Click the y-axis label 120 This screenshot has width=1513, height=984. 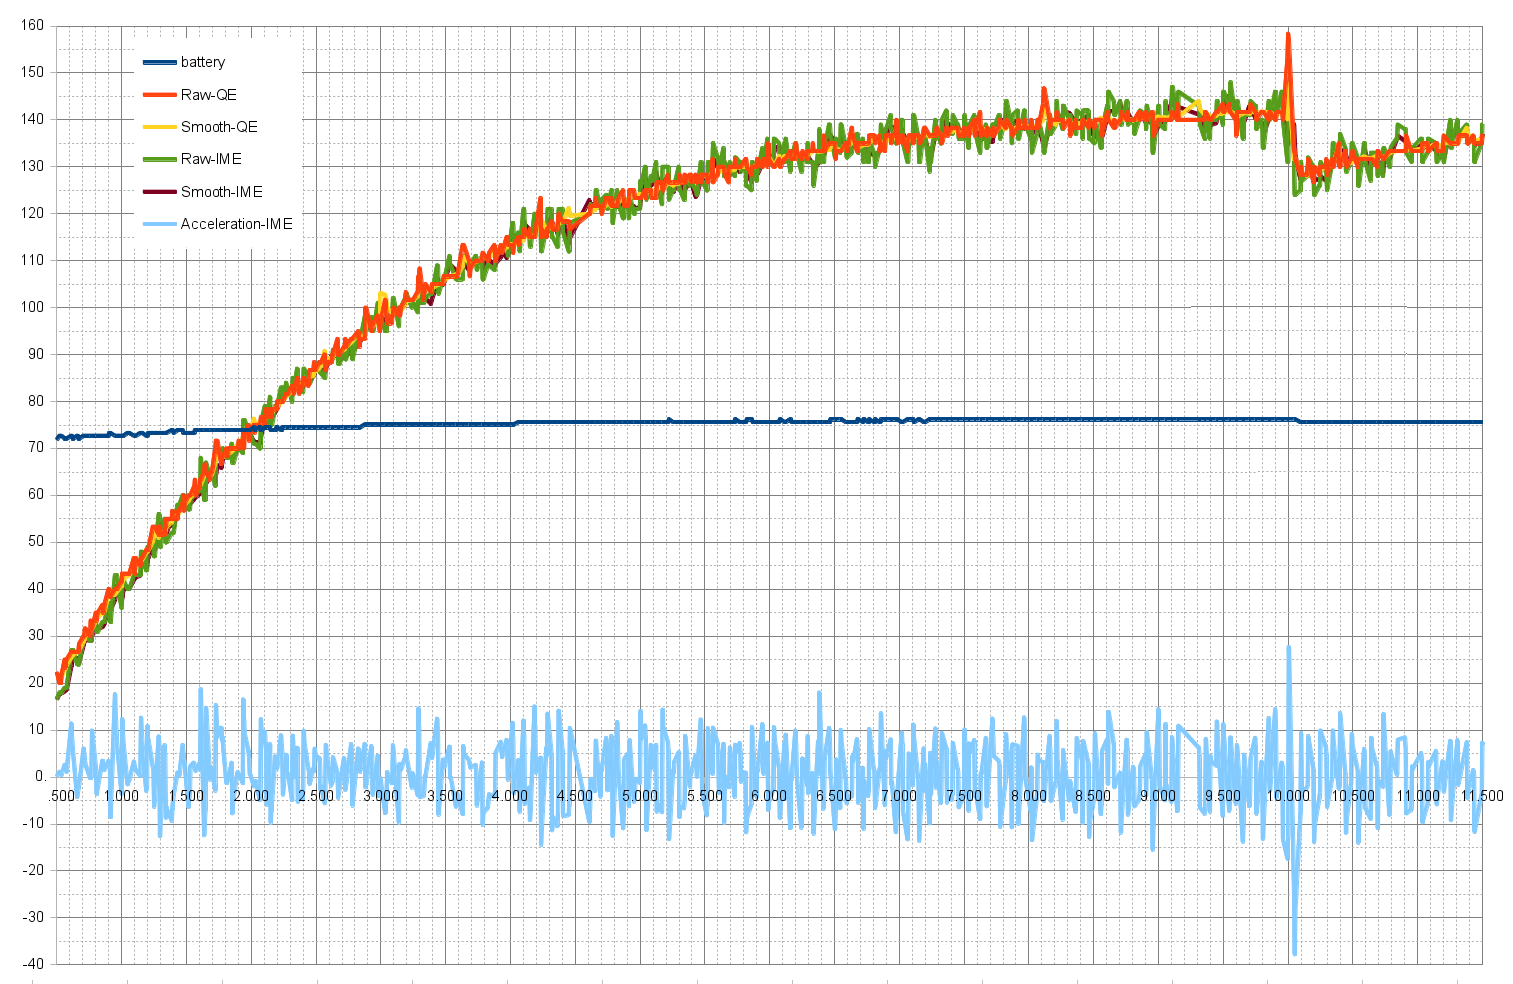pyautogui.click(x=32, y=213)
